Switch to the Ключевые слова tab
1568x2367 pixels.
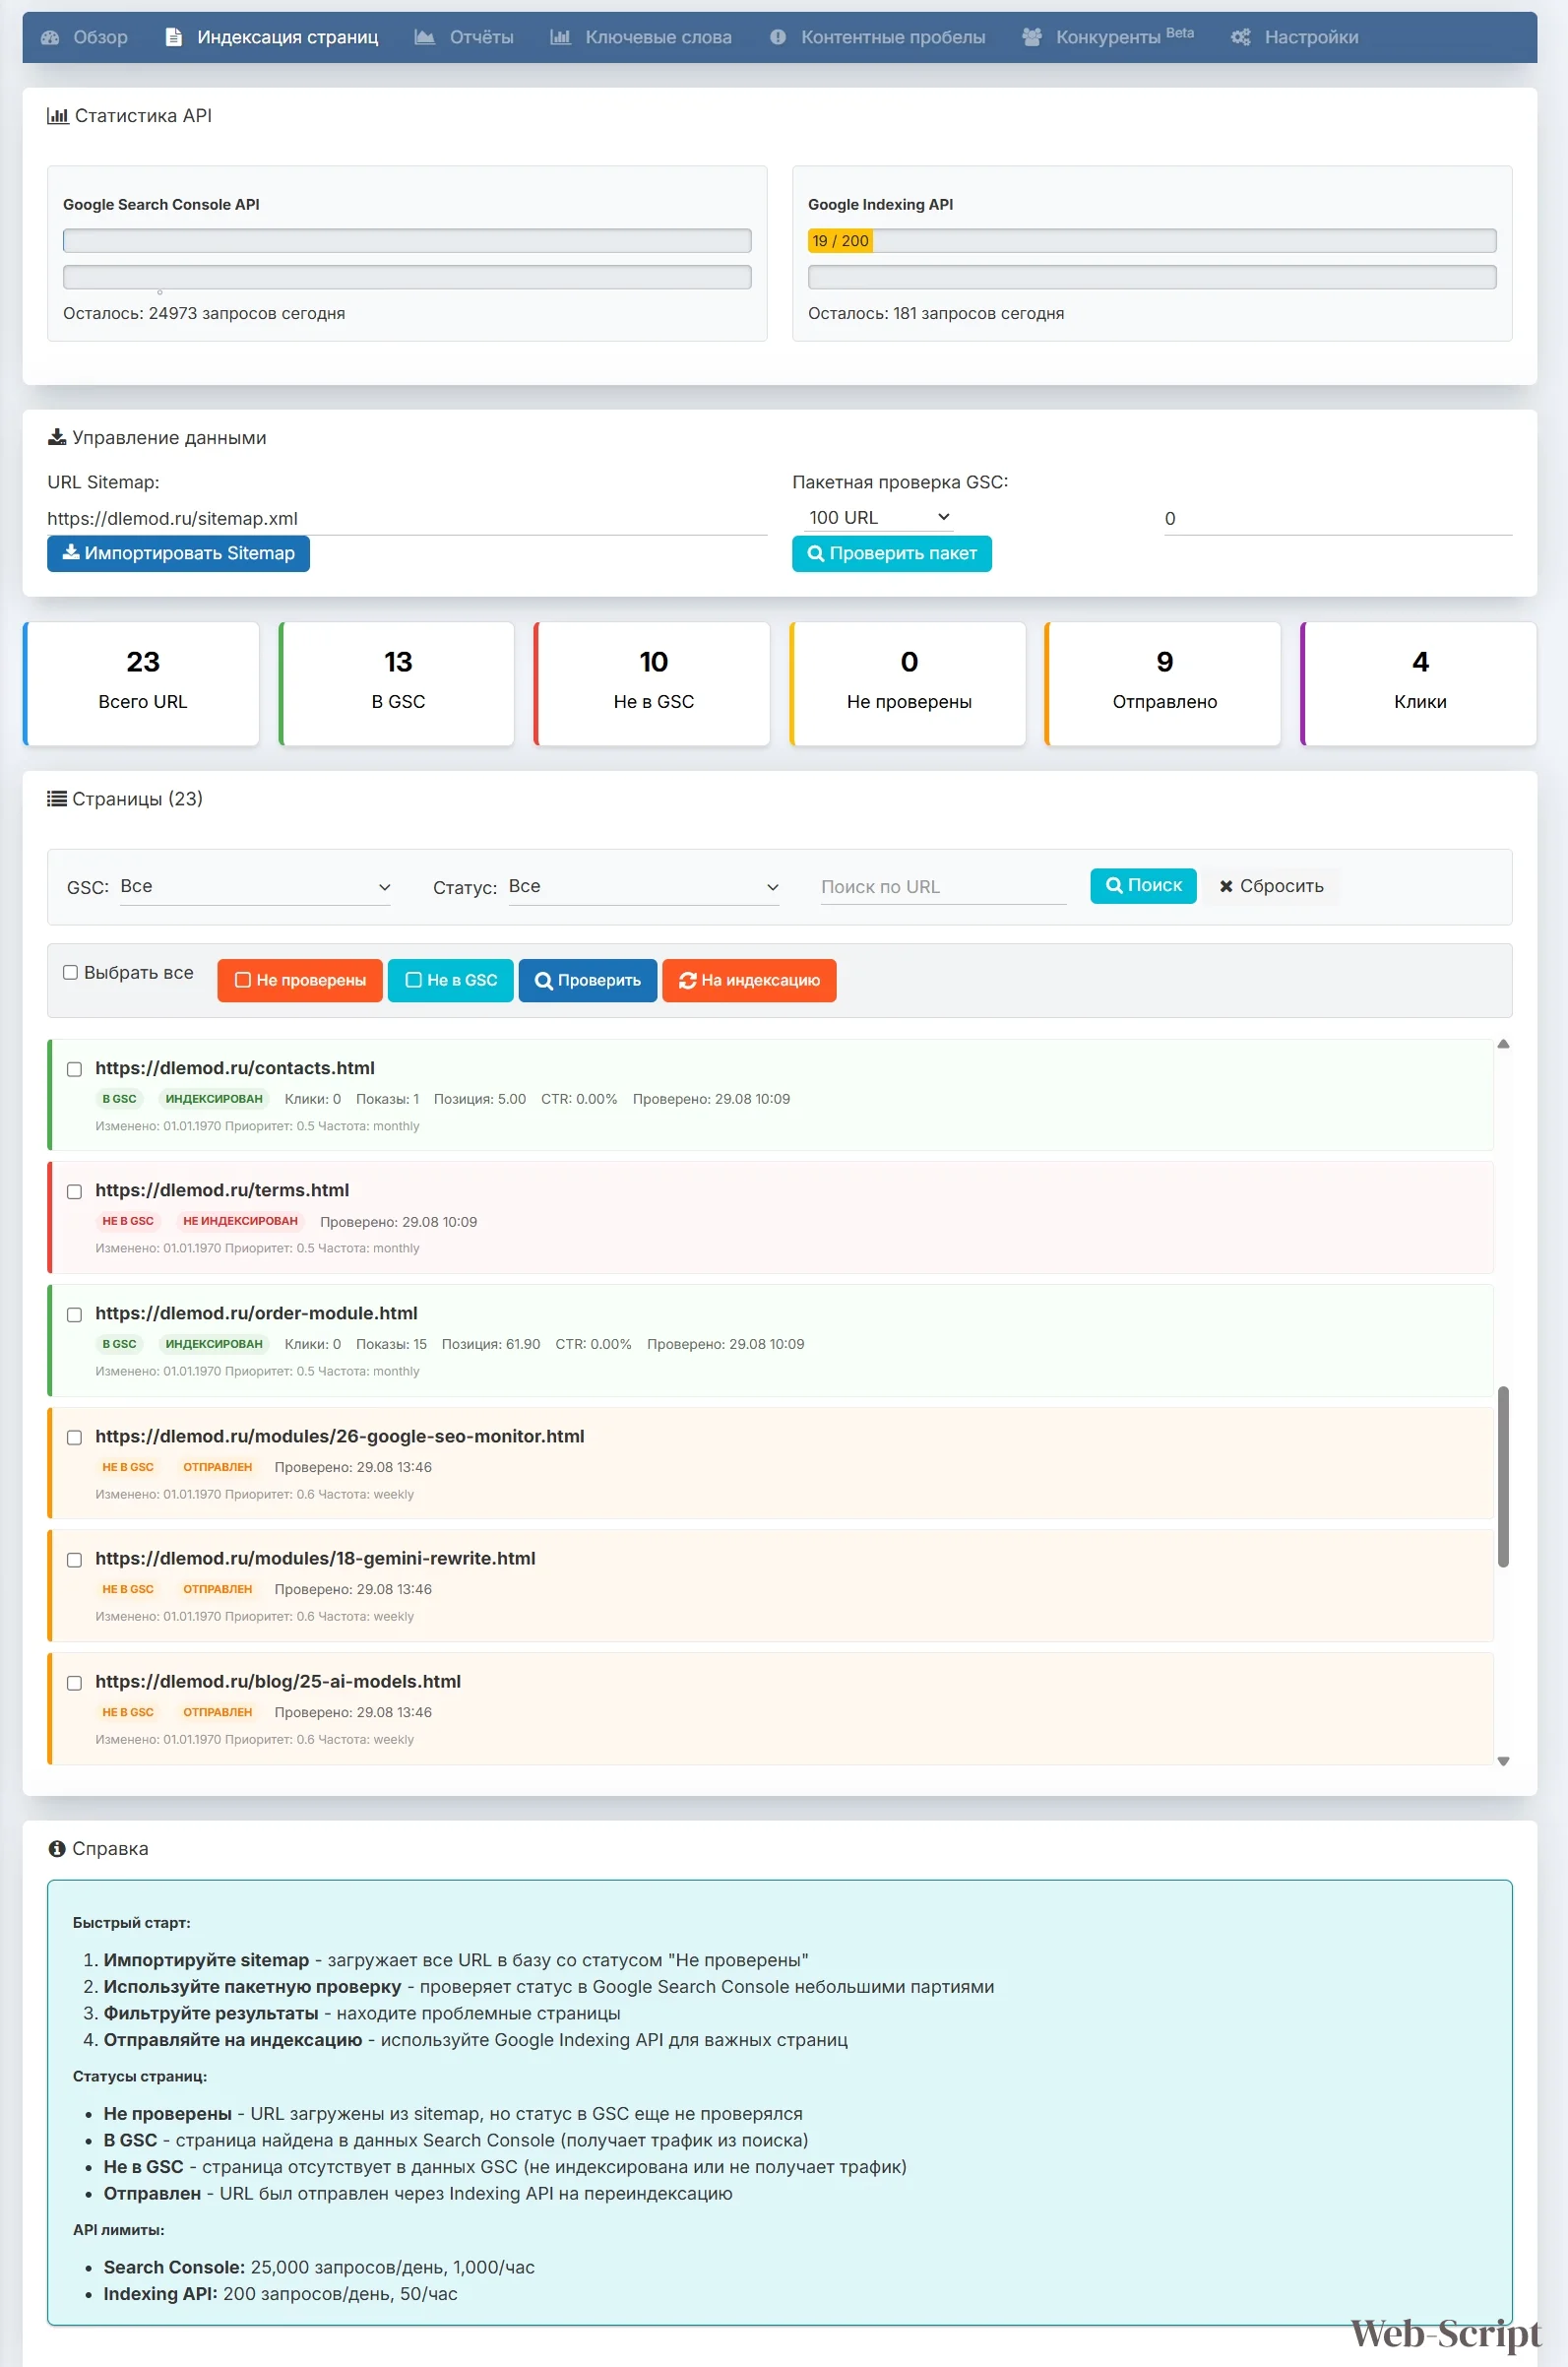coord(657,37)
